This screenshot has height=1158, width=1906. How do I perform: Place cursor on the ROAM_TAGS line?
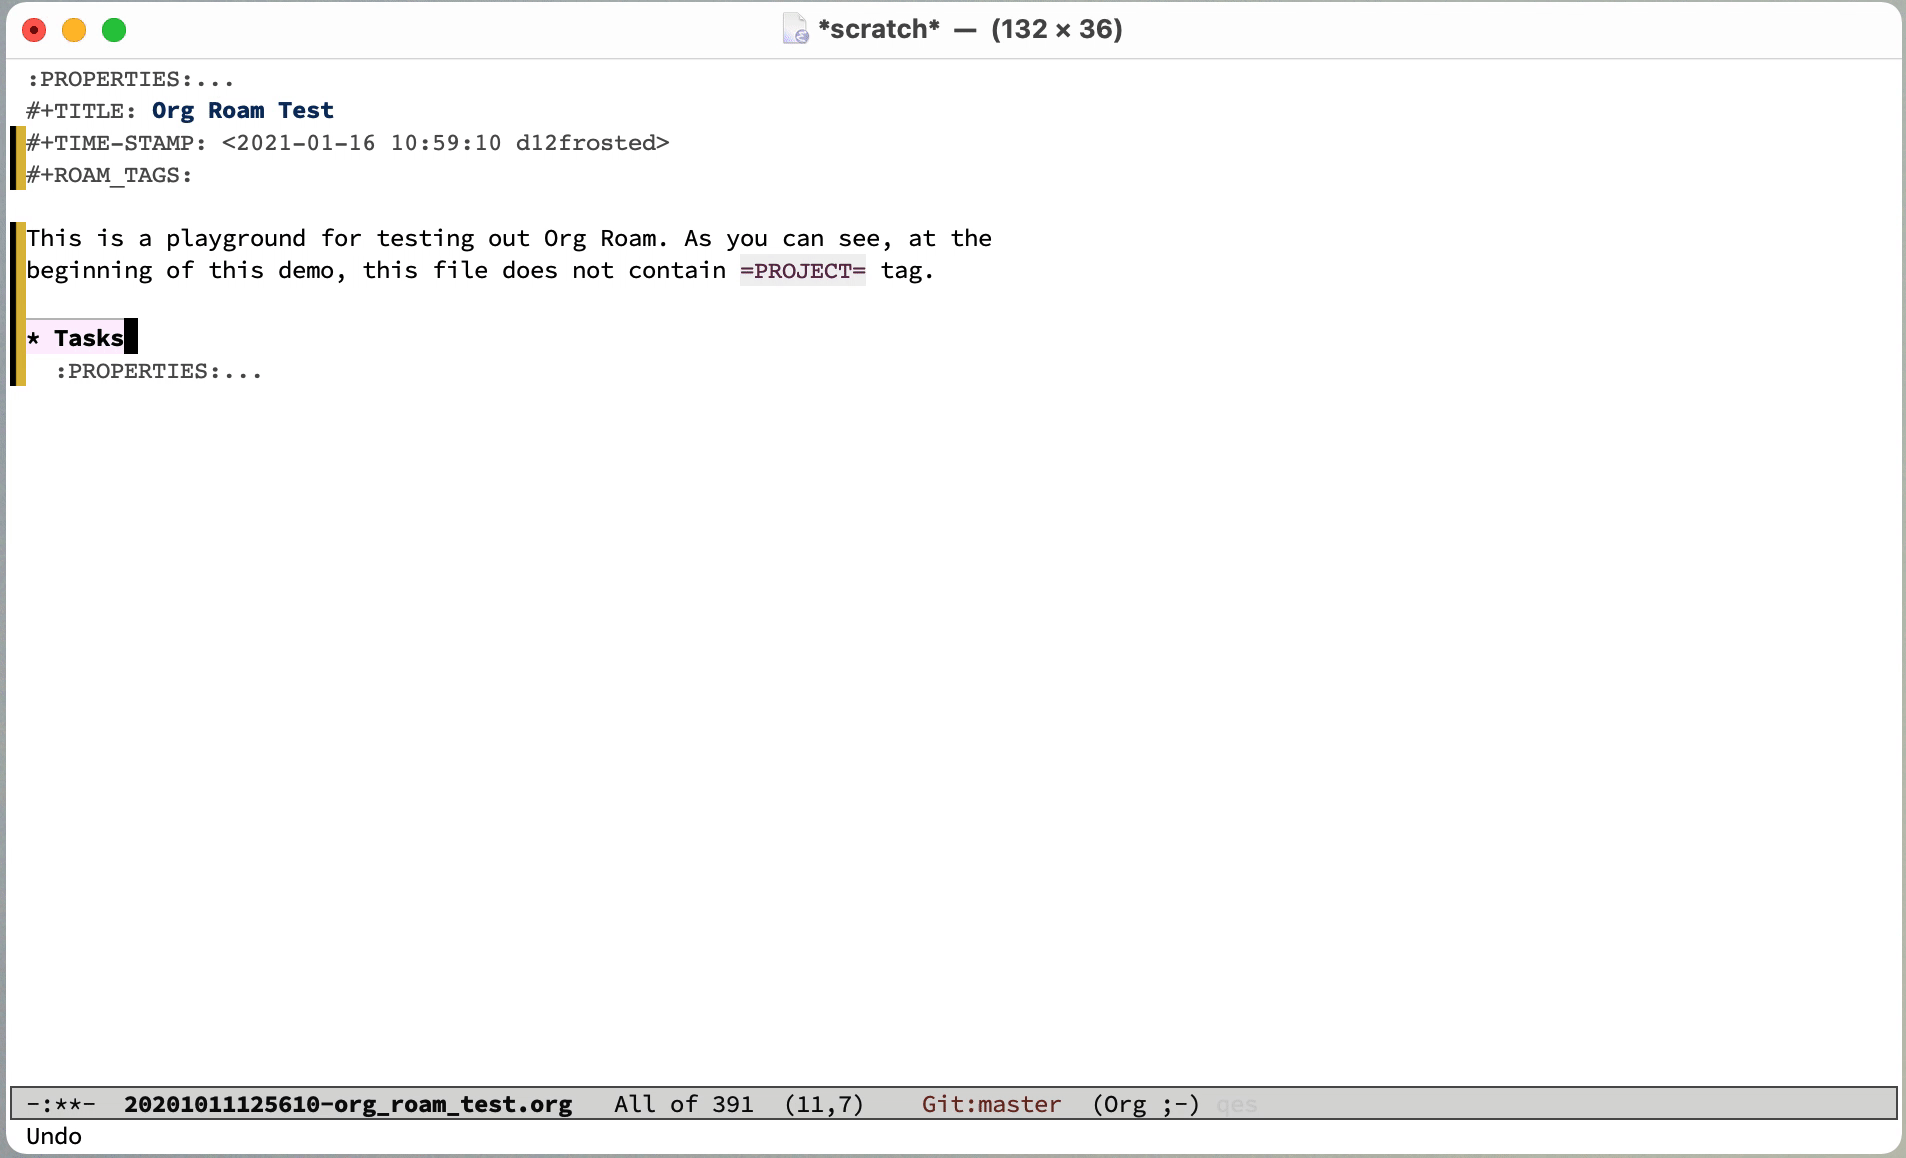coord(110,175)
